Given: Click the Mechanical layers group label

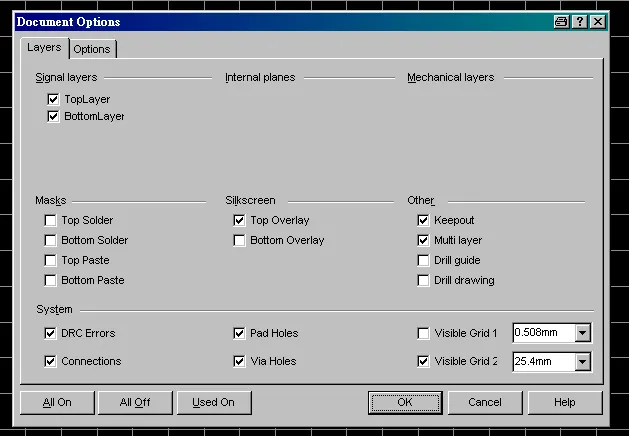Looking at the screenshot, I should click(x=450, y=77).
